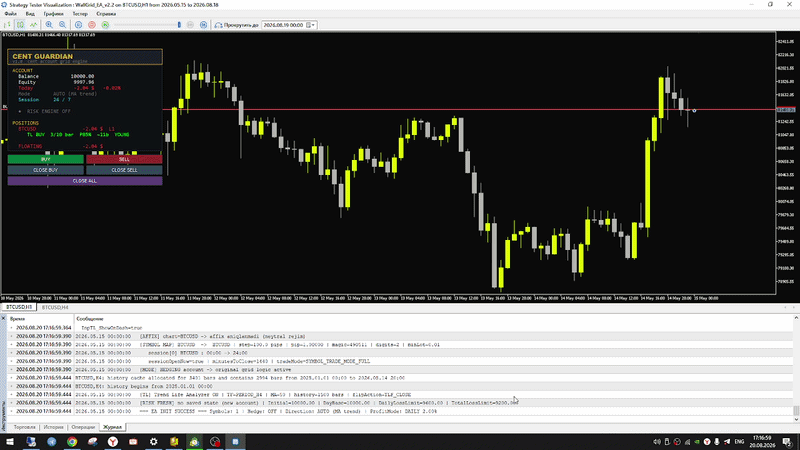Open the scroll-to date picker dropdown
The height and width of the screenshot is (450, 800).
tap(310, 24)
